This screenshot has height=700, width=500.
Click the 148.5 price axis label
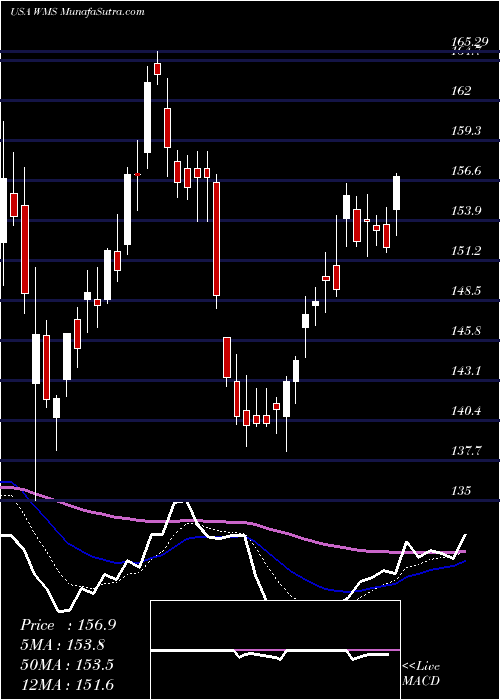[466, 291]
